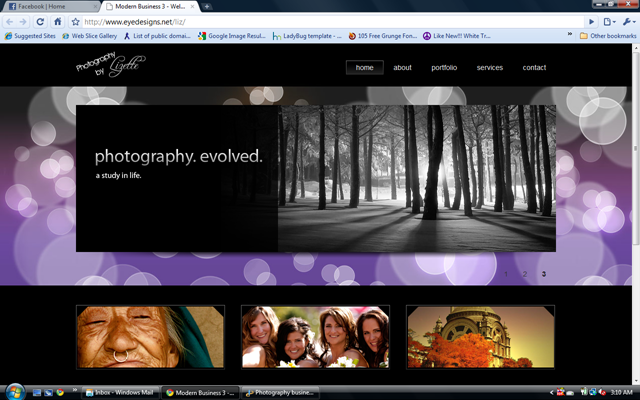The image size is (640, 400).
Task: Open the new tab plus button
Action: click(x=207, y=7)
